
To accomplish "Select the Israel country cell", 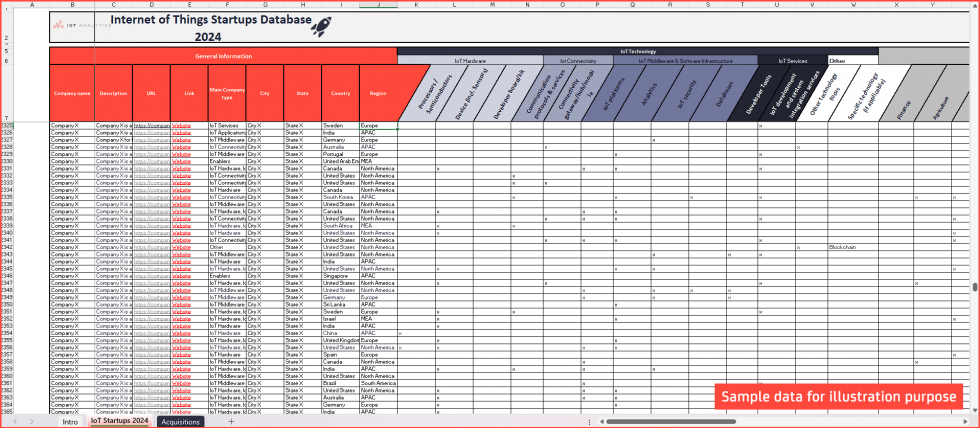I will [341, 319].
